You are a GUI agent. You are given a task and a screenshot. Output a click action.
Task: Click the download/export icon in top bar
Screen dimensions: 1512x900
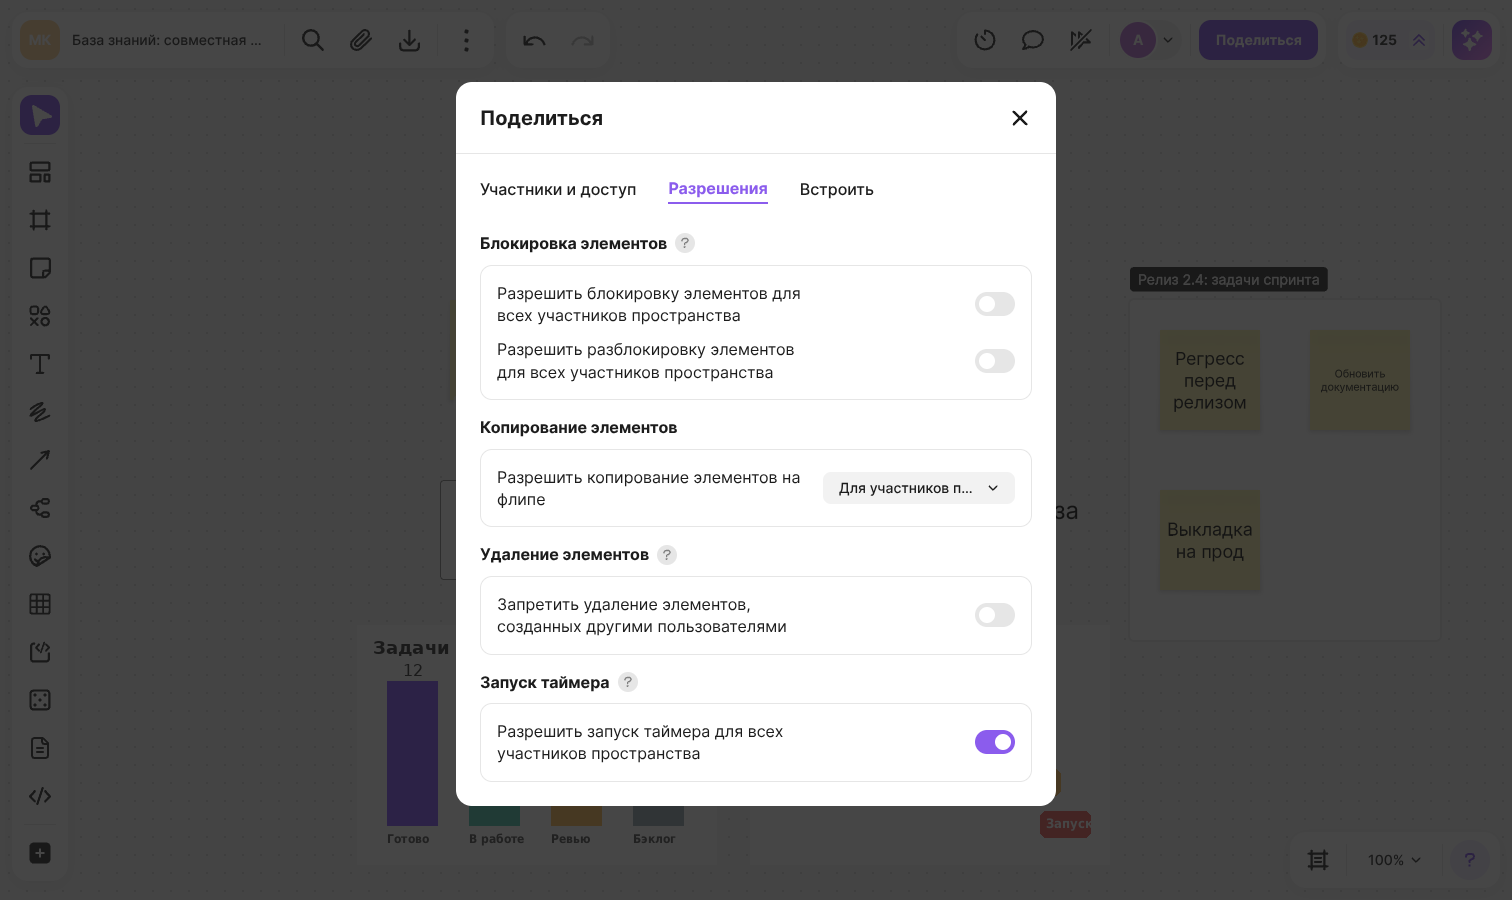click(x=409, y=40)
